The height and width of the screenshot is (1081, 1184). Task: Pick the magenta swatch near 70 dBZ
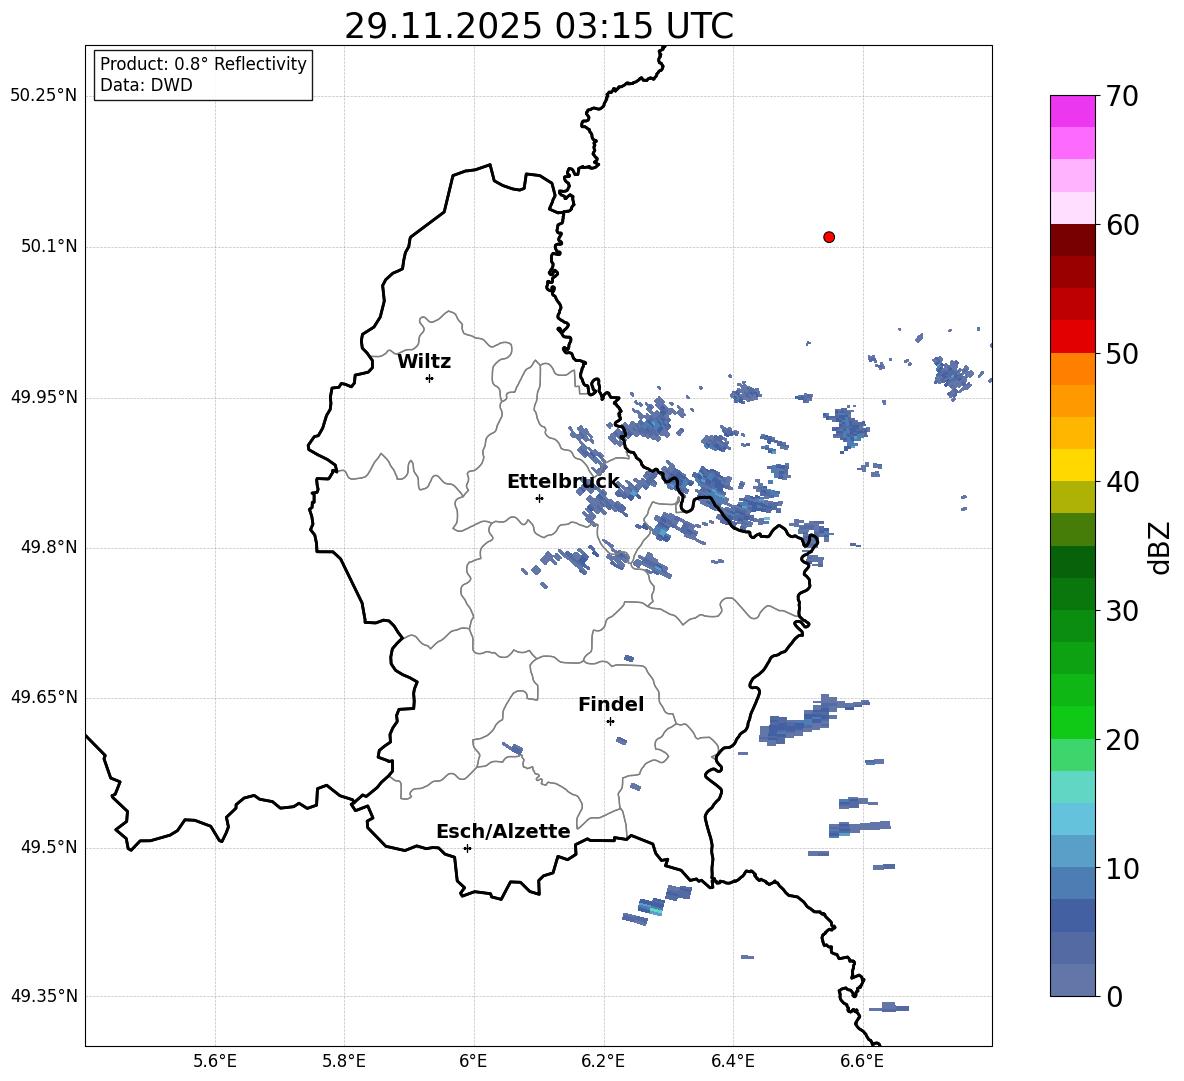[1072, 112]
